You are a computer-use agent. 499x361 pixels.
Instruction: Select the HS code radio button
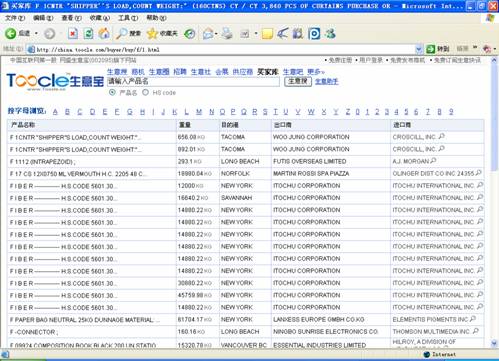pos(145,92)
